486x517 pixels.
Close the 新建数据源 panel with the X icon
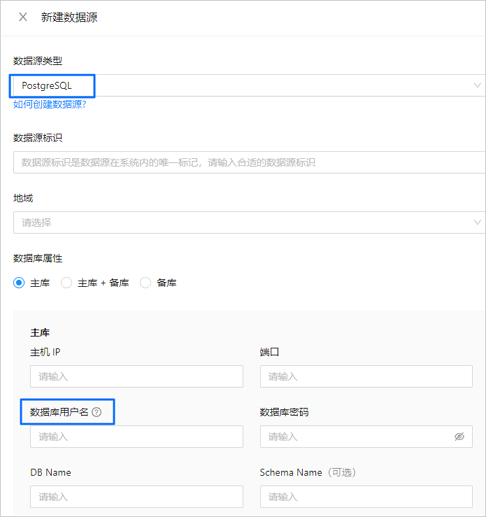pos(23,17)
